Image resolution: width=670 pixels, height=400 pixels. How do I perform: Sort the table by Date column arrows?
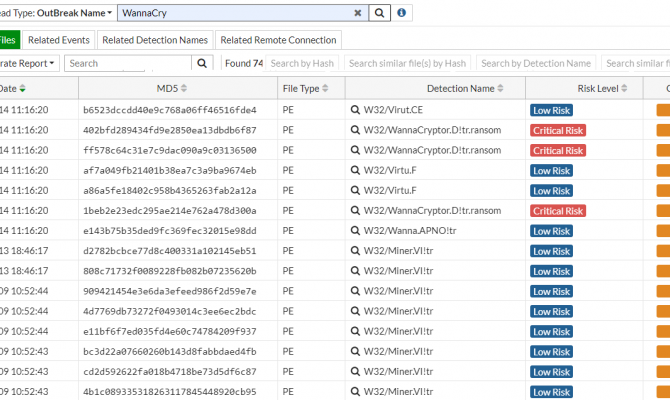[22, 88]
